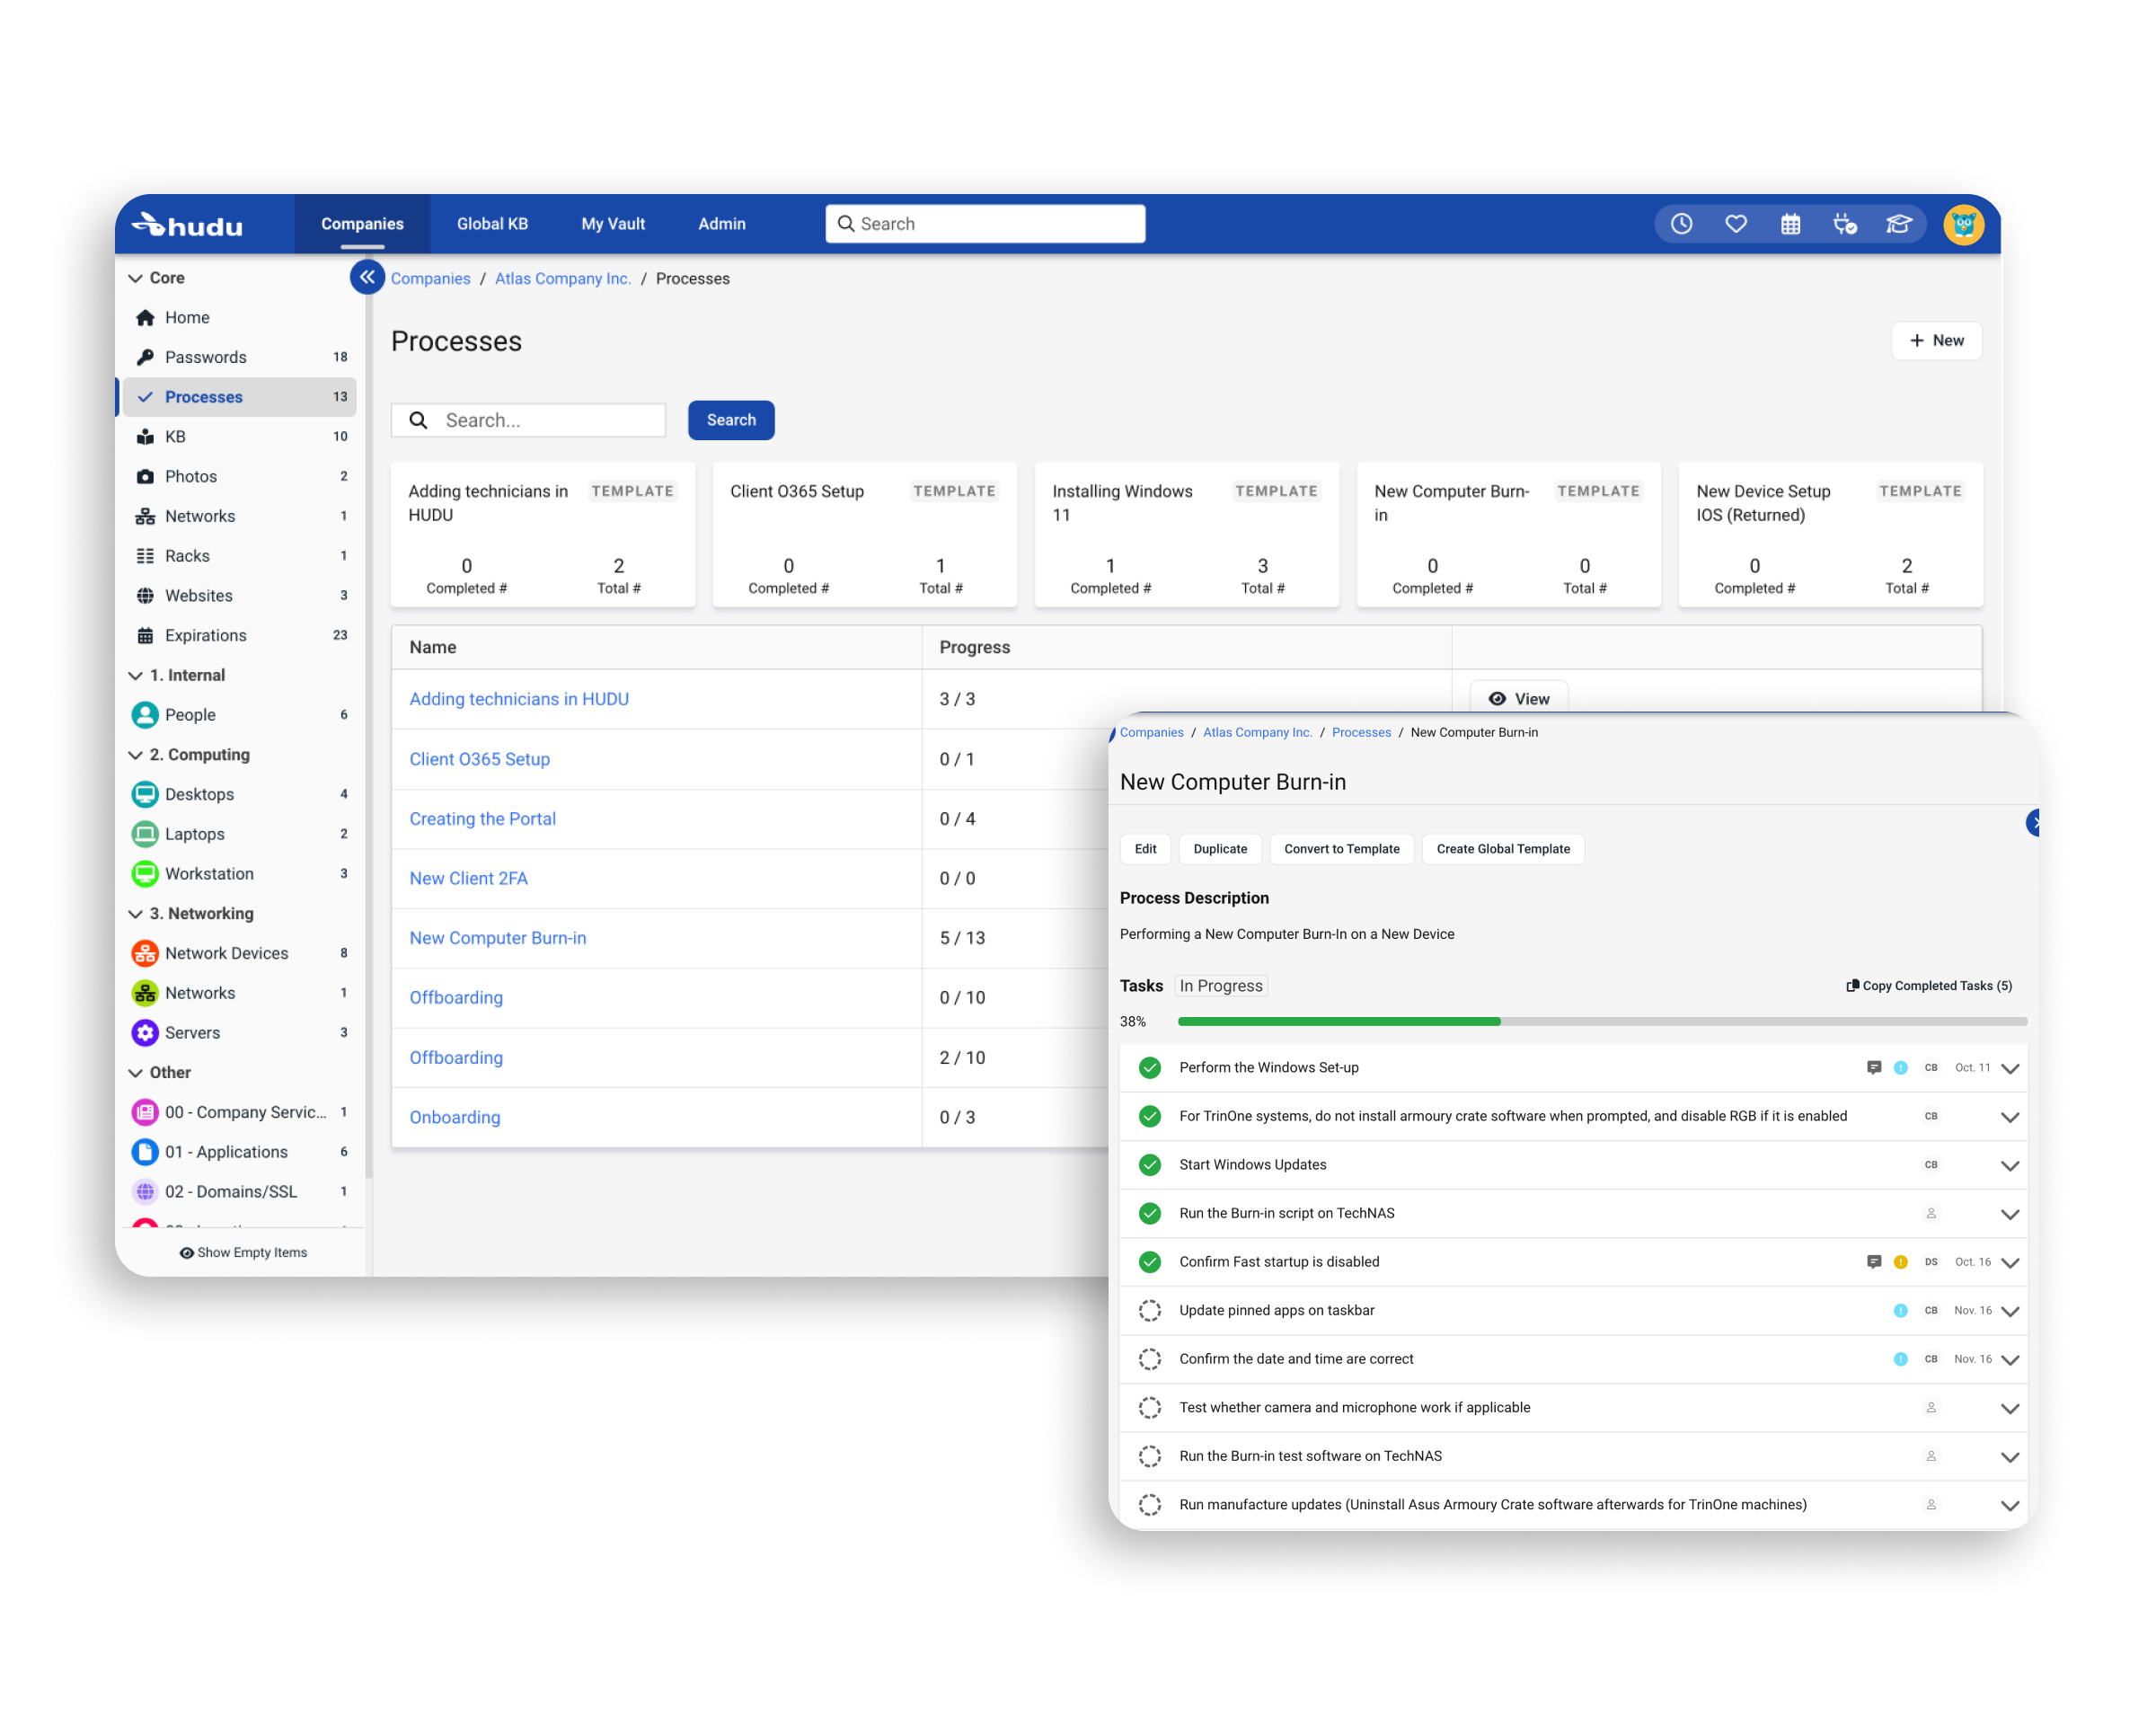
Task: Uncheck Start Windows Updates completion
Action: click(1149, 1164)
